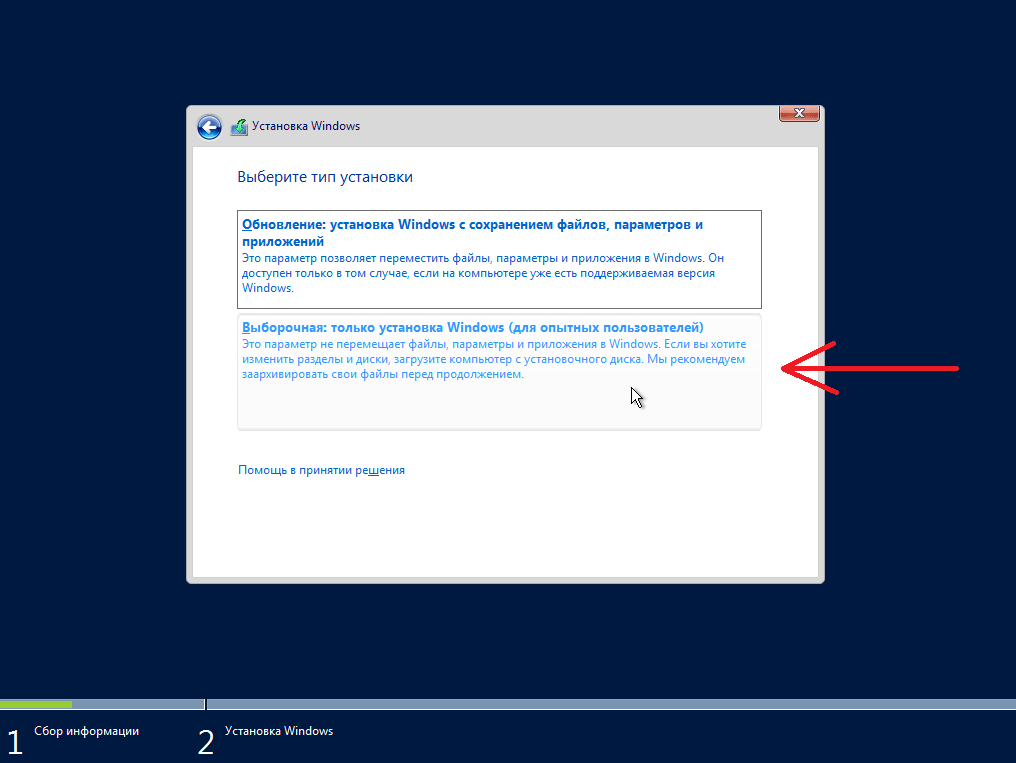Click the "Установка Windows" title bar text
This screenshot has height=763, width=1016.
pyautogui.click(x=306, y=126)
